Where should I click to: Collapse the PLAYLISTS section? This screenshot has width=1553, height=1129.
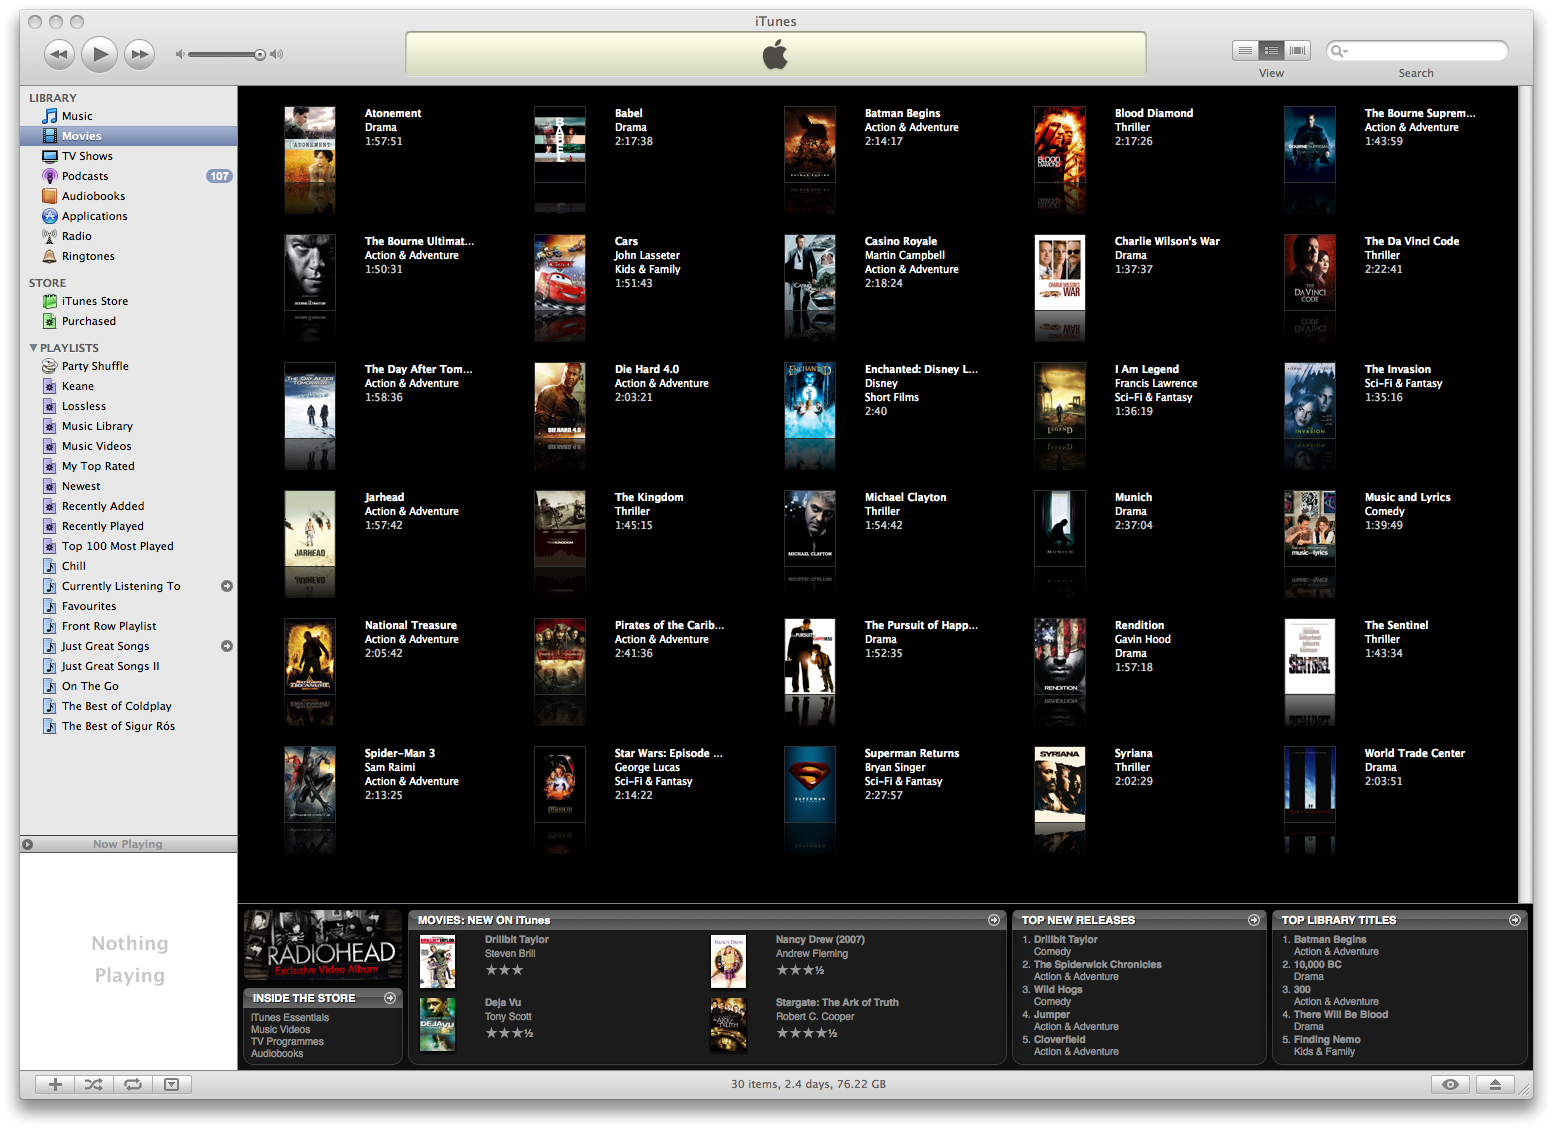pos(33,348)
